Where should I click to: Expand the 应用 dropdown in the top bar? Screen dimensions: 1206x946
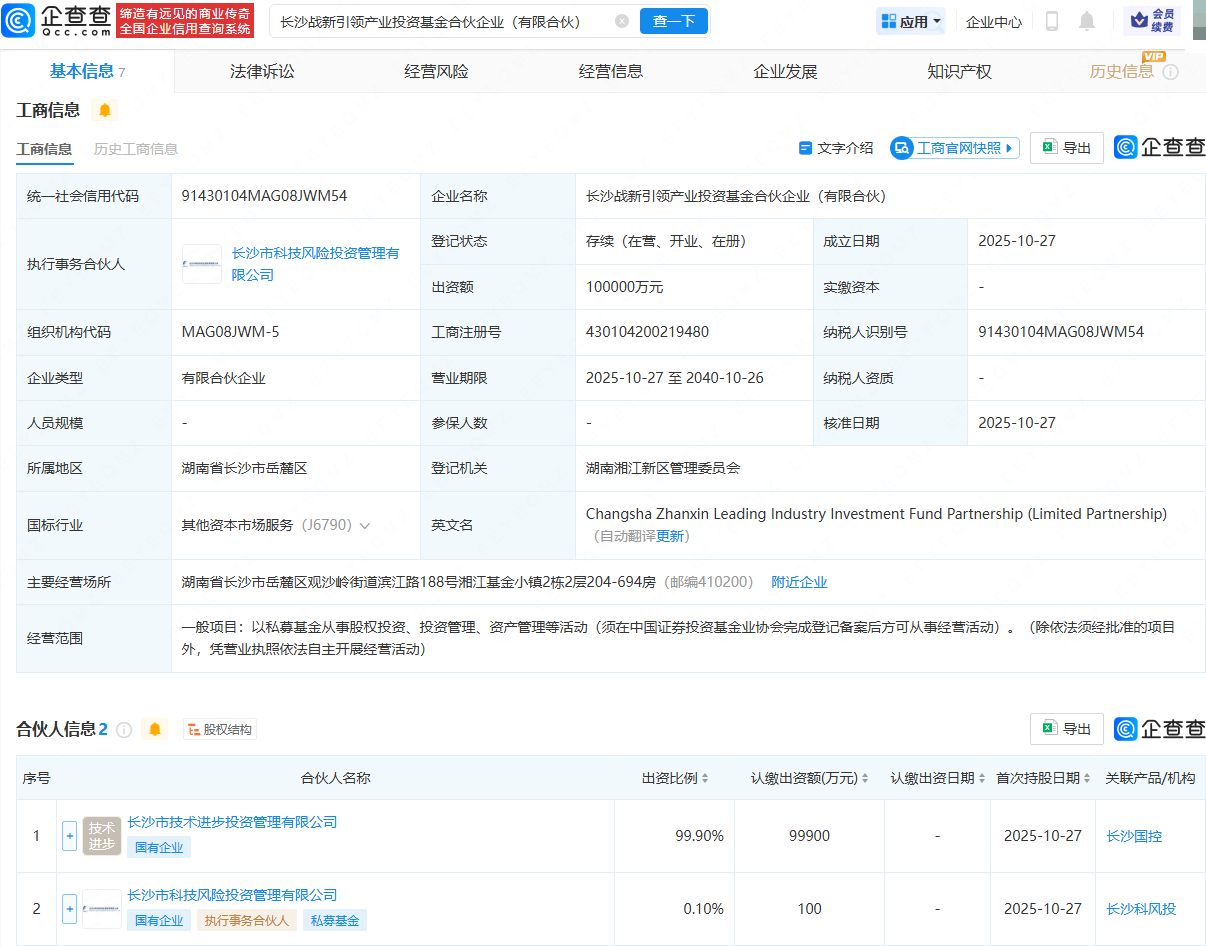[909, 20]
